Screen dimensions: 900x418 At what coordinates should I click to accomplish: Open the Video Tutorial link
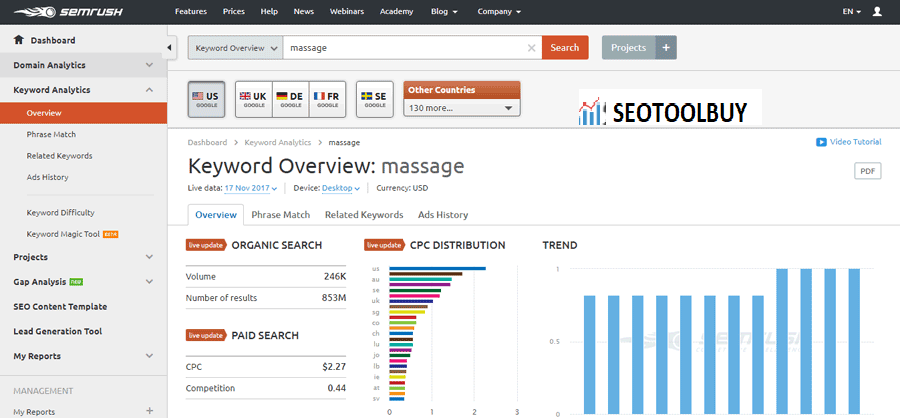point(855,142)
